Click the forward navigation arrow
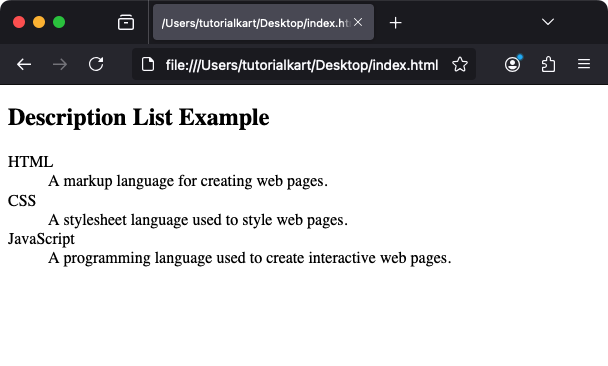Screen dimensions: 608x366 [60, 64]
